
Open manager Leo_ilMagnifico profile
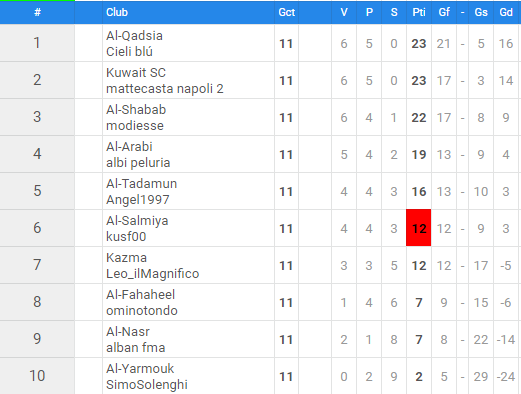152,274
